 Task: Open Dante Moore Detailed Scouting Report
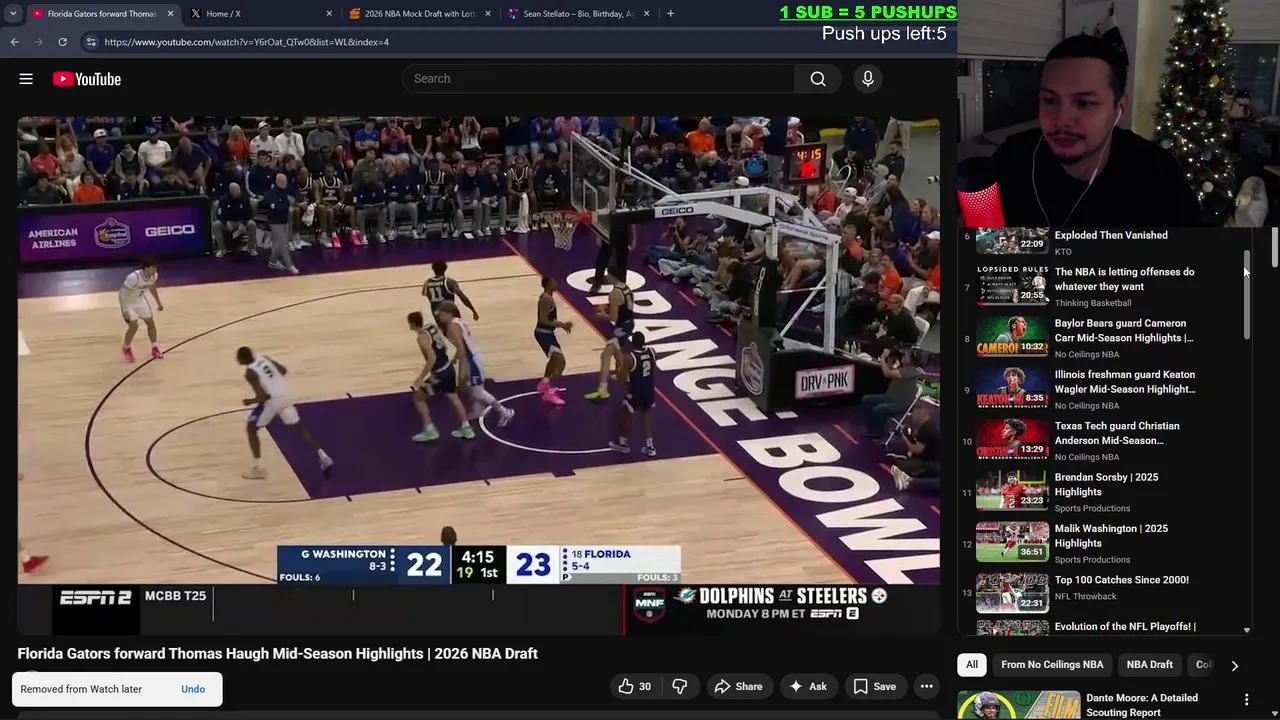(x=1141, y=705)
